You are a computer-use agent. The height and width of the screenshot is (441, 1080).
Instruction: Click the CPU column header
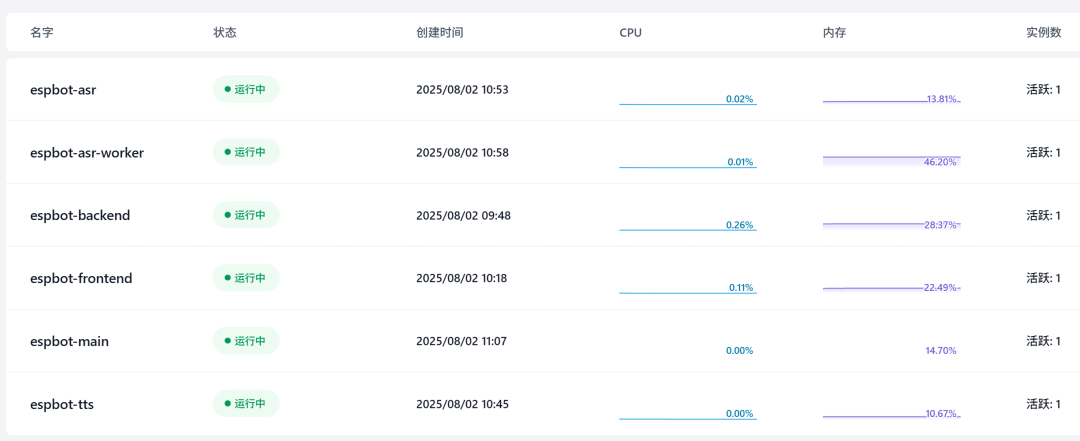coord(630,32)
